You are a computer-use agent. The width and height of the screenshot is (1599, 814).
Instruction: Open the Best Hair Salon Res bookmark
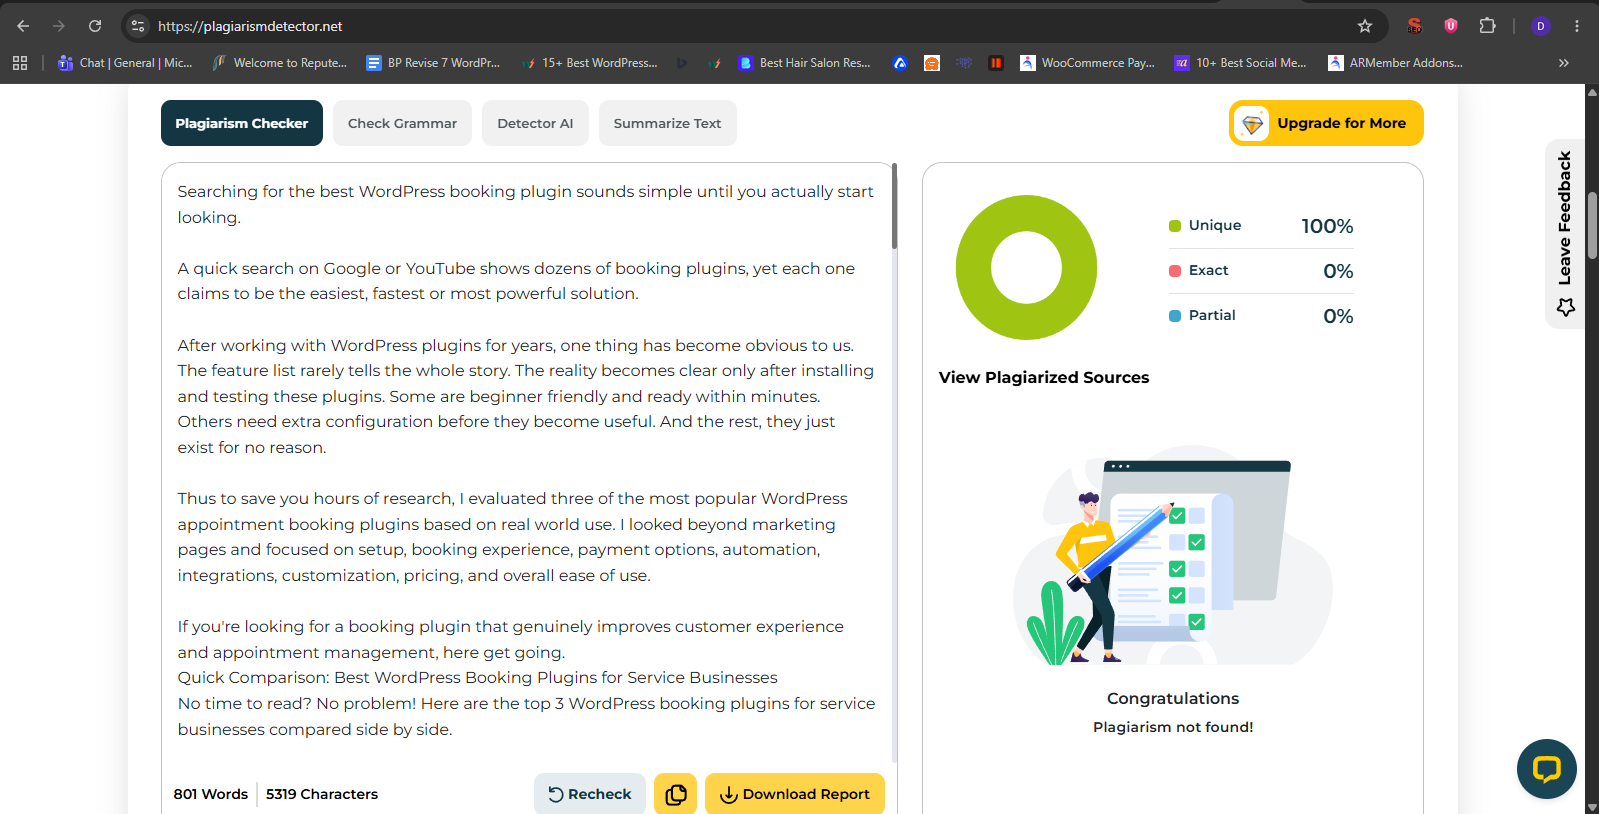pos(804,63)
